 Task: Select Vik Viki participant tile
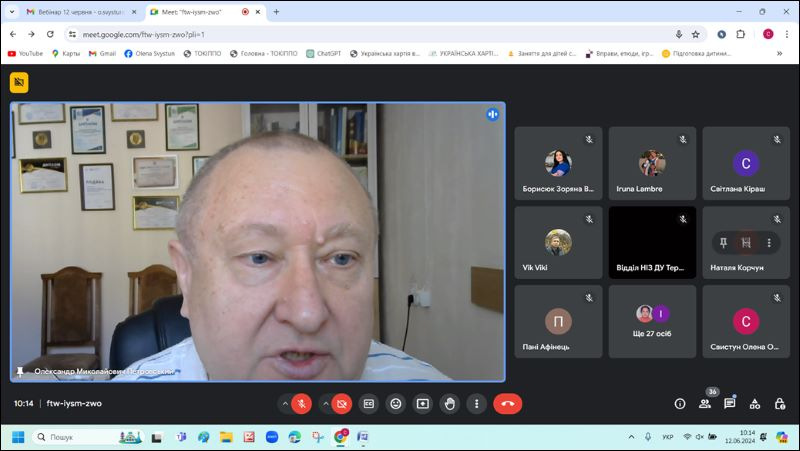tap(558, 242)
